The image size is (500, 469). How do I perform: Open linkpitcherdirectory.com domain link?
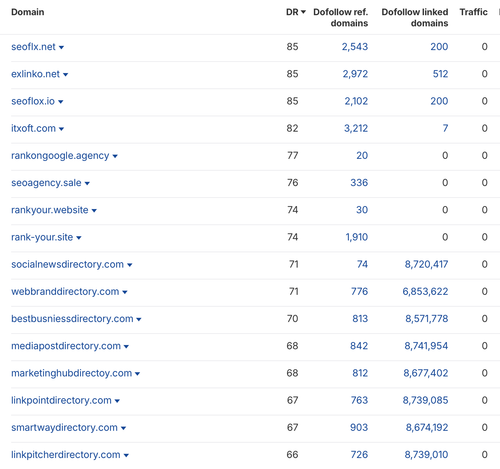[x=66, y=455]
